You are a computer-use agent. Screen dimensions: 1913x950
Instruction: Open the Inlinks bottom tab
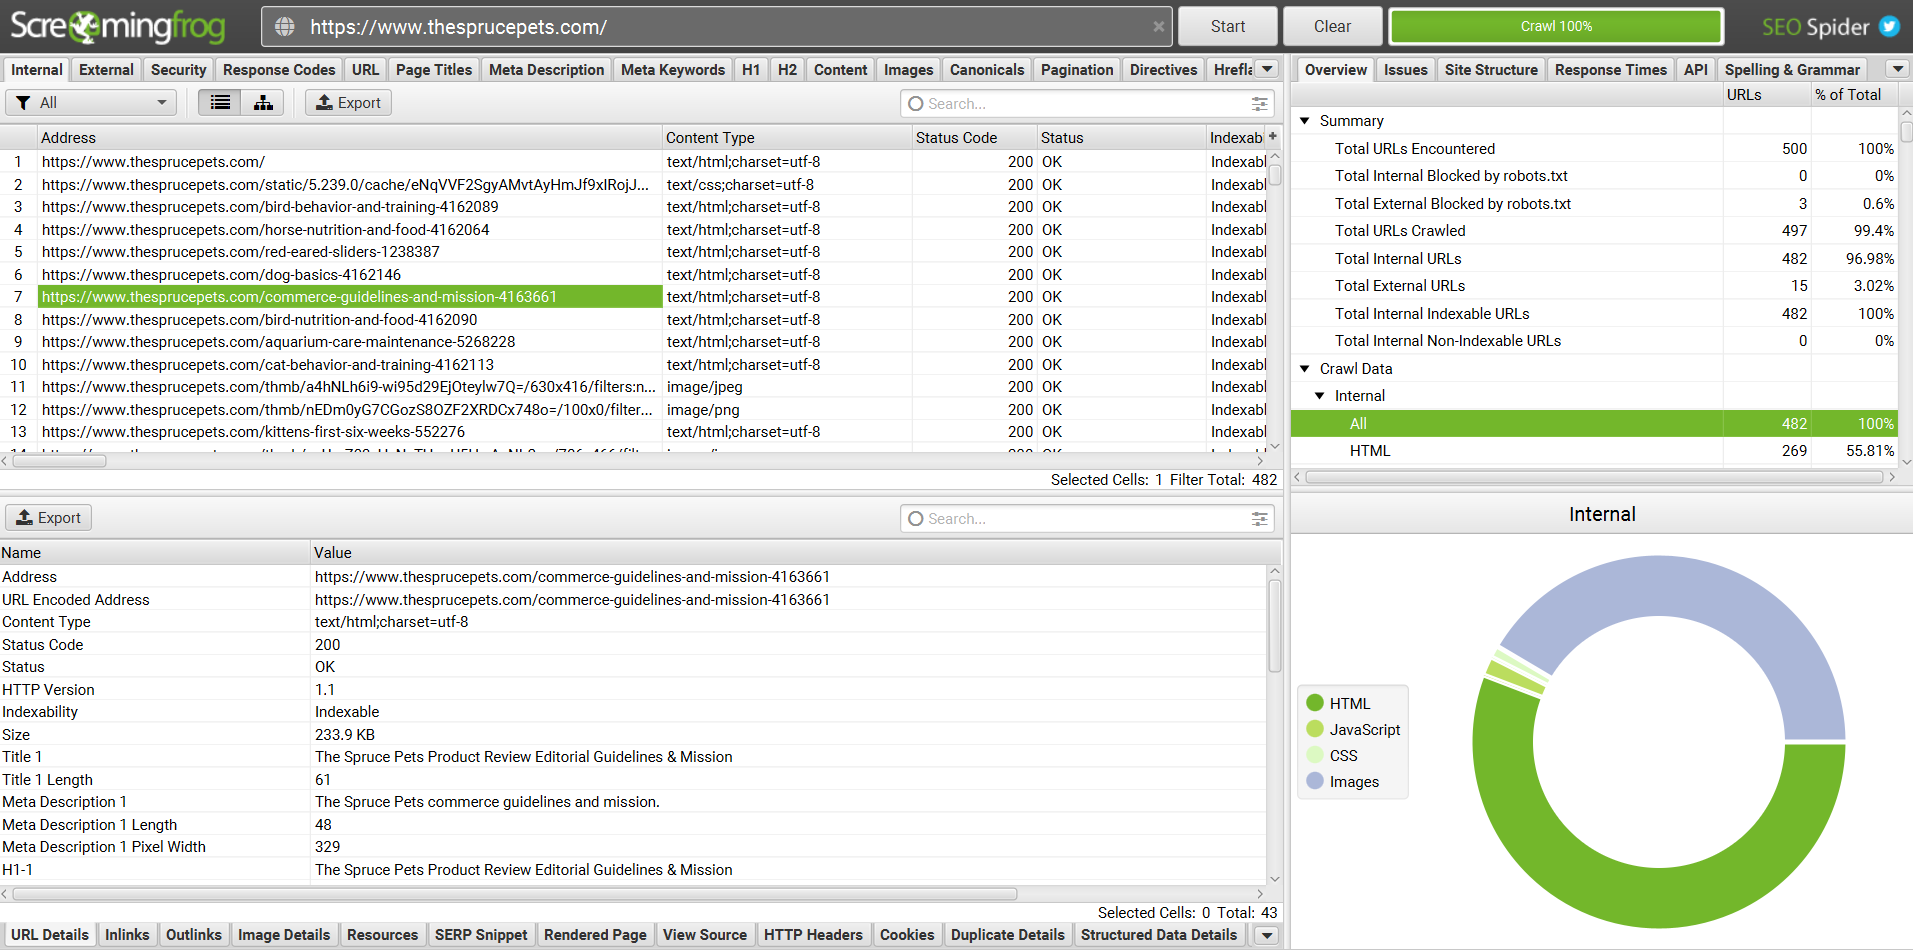click(x=127, y=935)
